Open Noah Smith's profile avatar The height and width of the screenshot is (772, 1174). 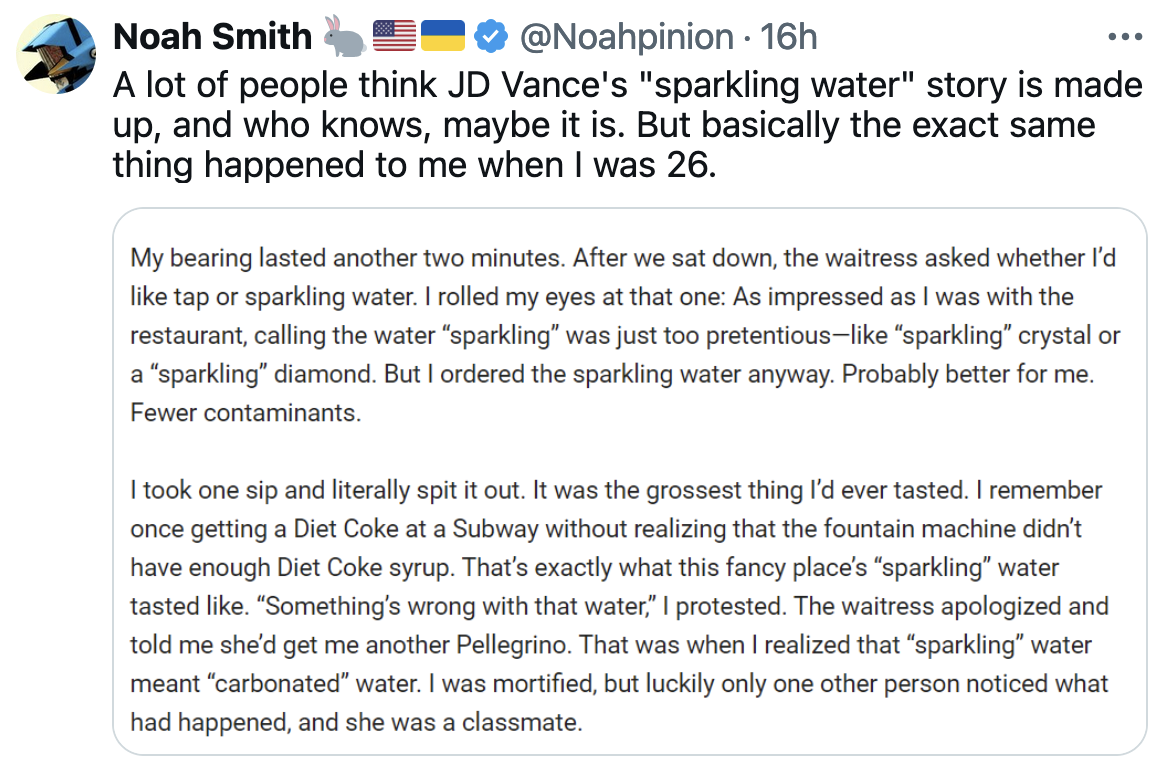tap(57, 55)
